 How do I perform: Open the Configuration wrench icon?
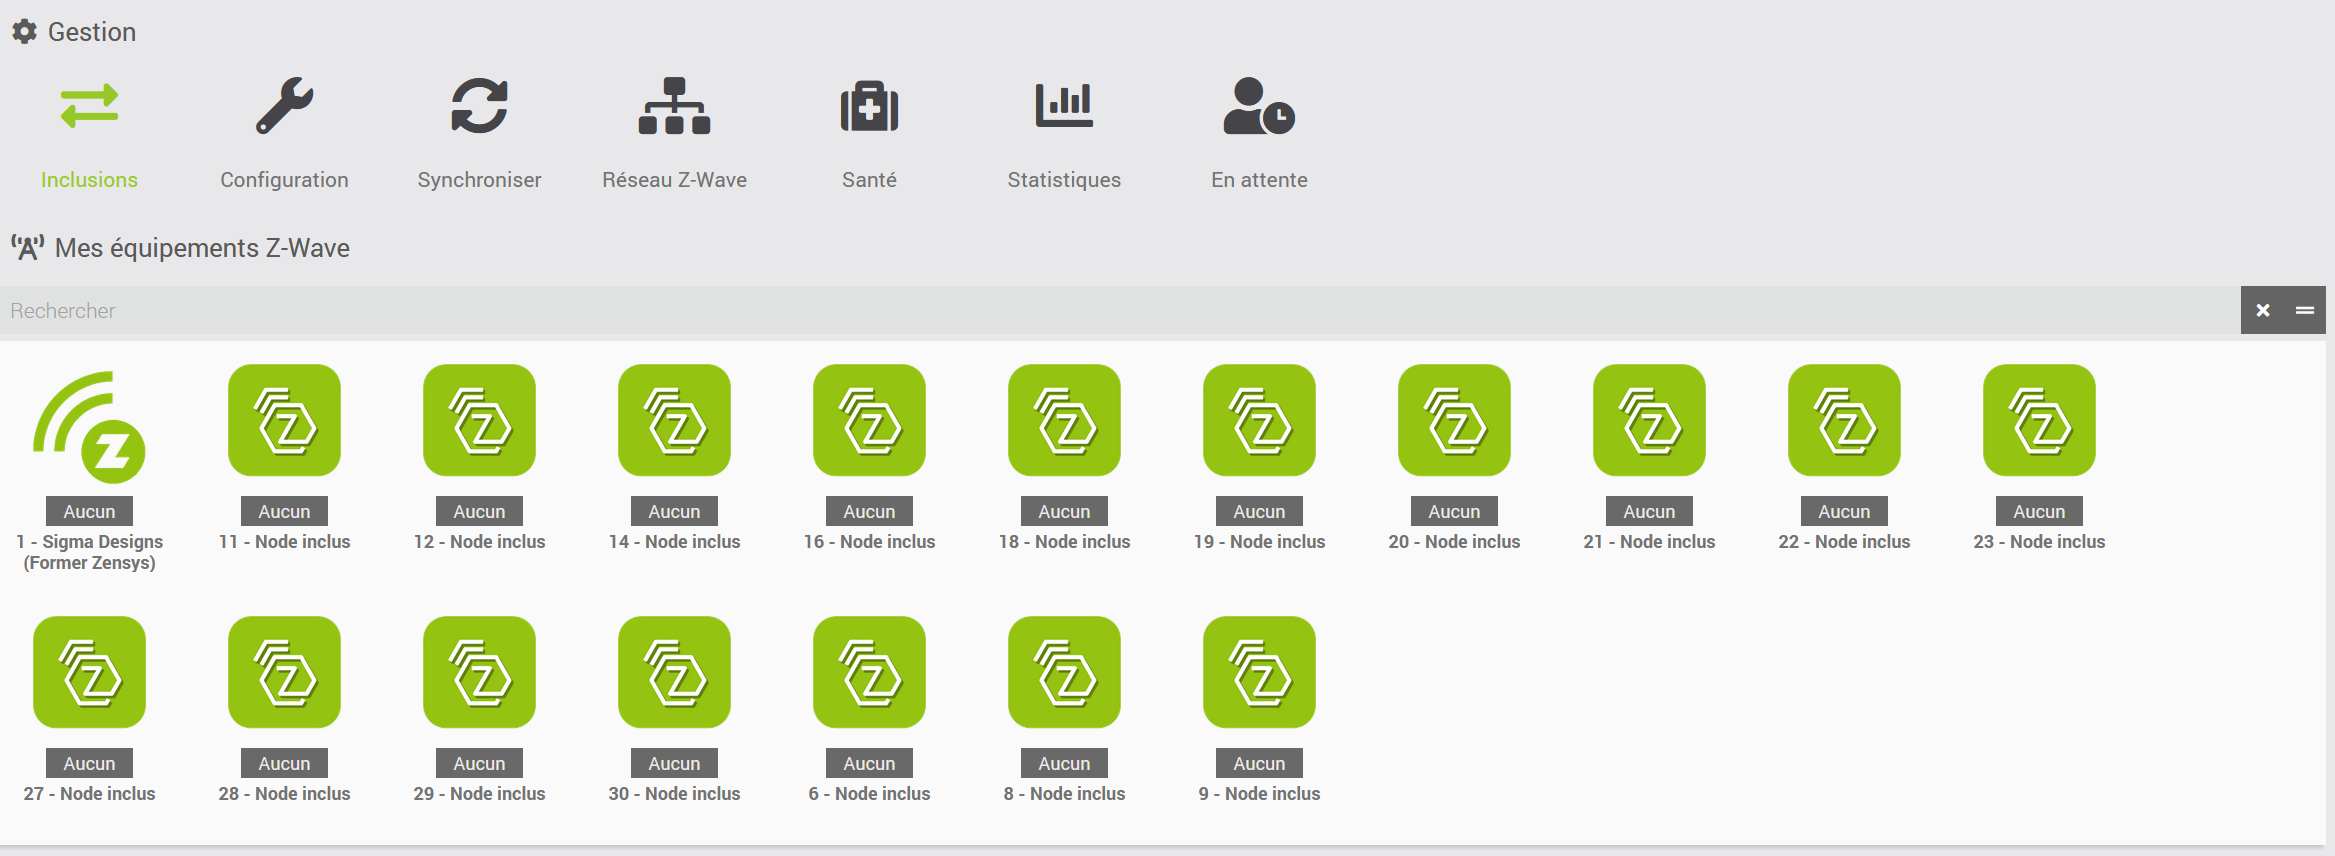click(284, 106)
